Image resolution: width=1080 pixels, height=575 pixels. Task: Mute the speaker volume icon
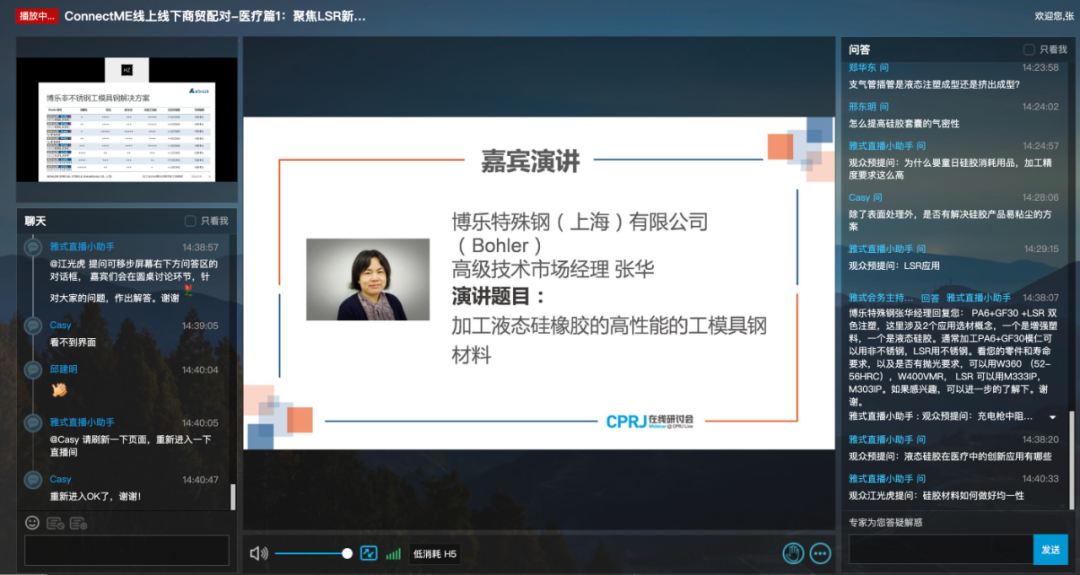(x=258, y=553)
